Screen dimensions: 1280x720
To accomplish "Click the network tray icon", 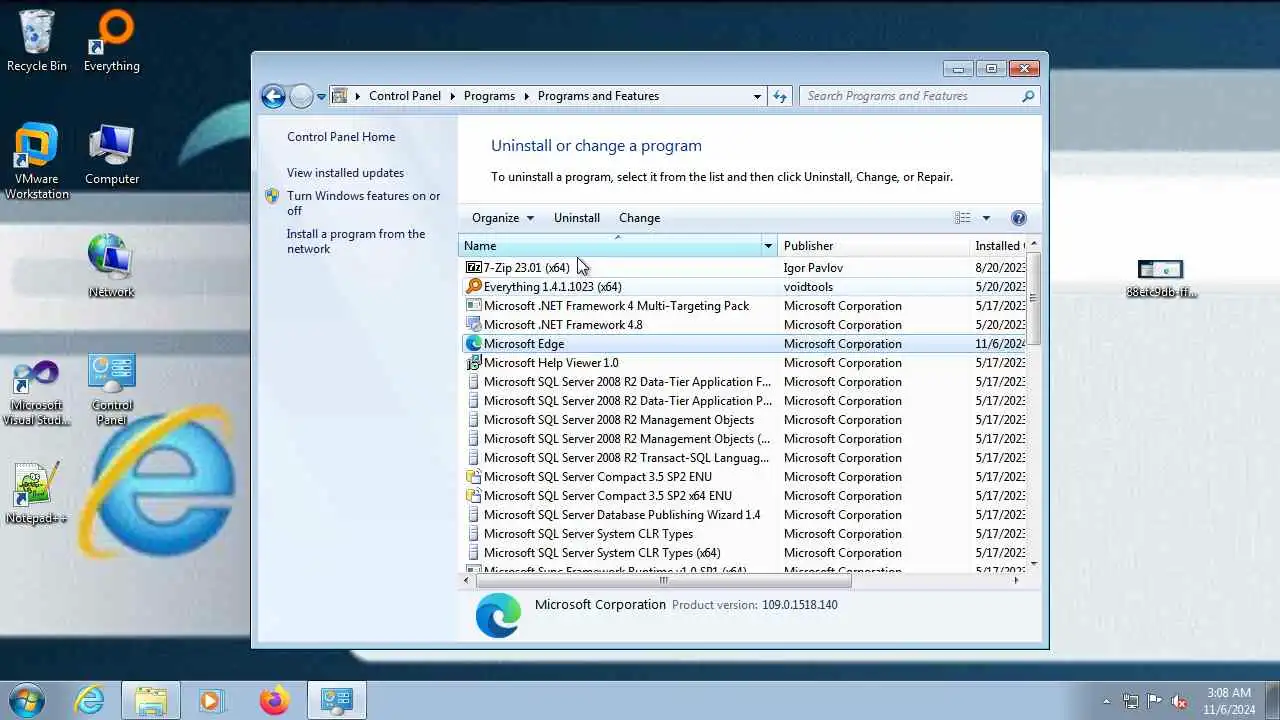I will (1130, 701).
